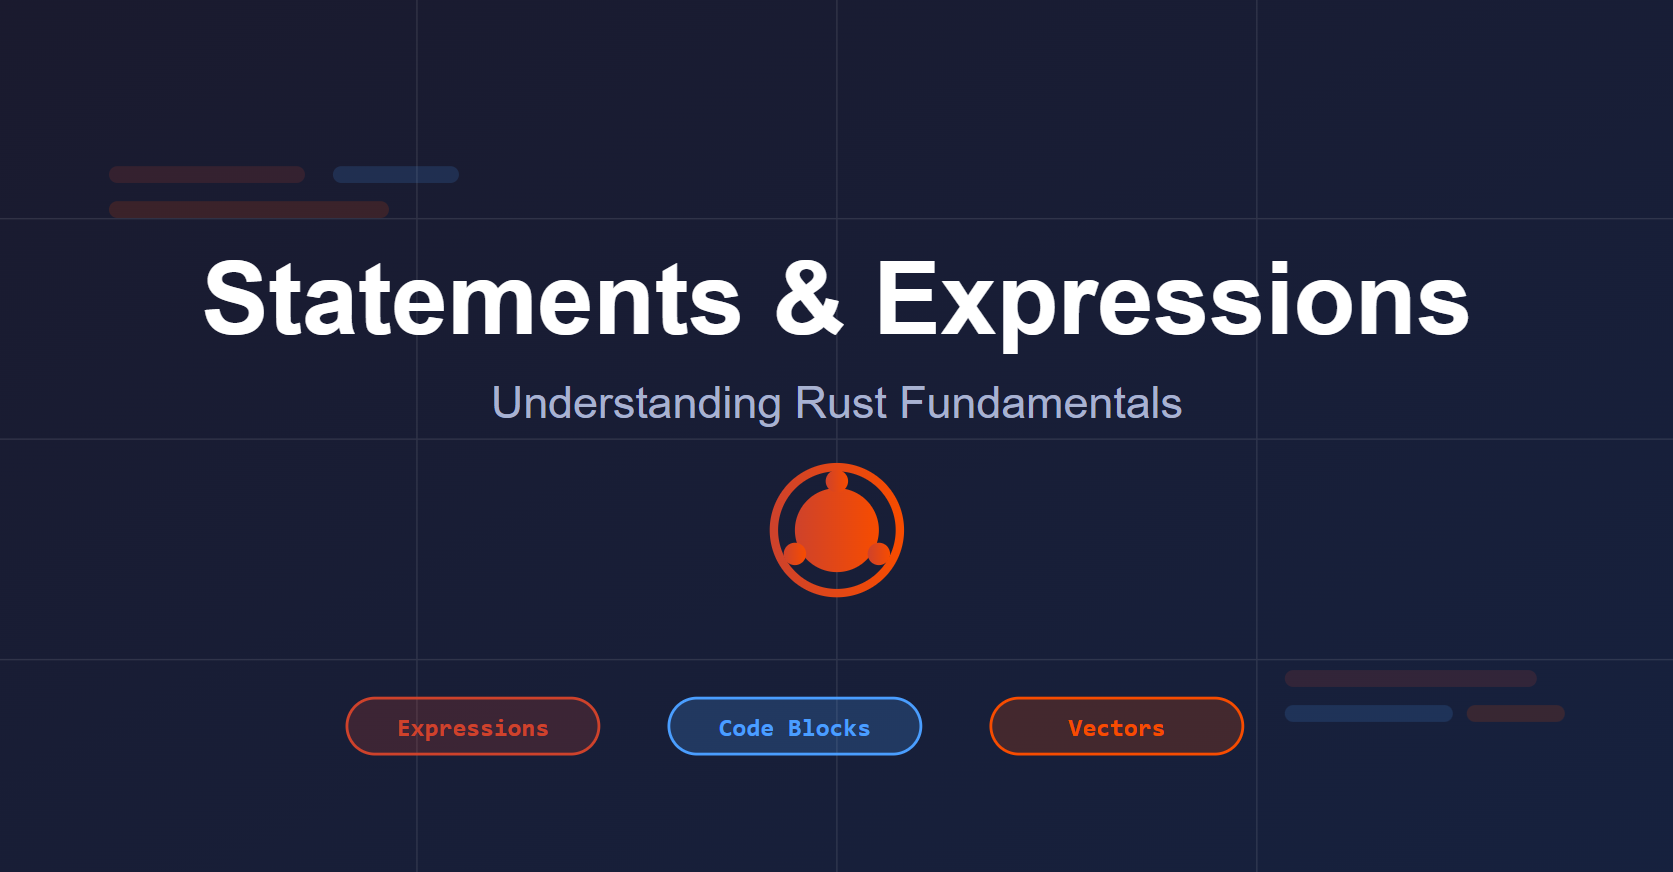Click the orange Rust logo icon
Viewport: 1673px width, 872px height.
click(x=836, y=530)
